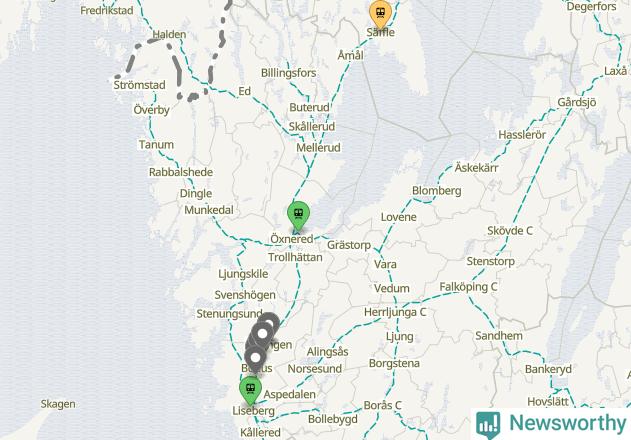The height and width of the screenshot is (440, 631).
Task: Click the Halden place label
Action: tap(169, 35)
